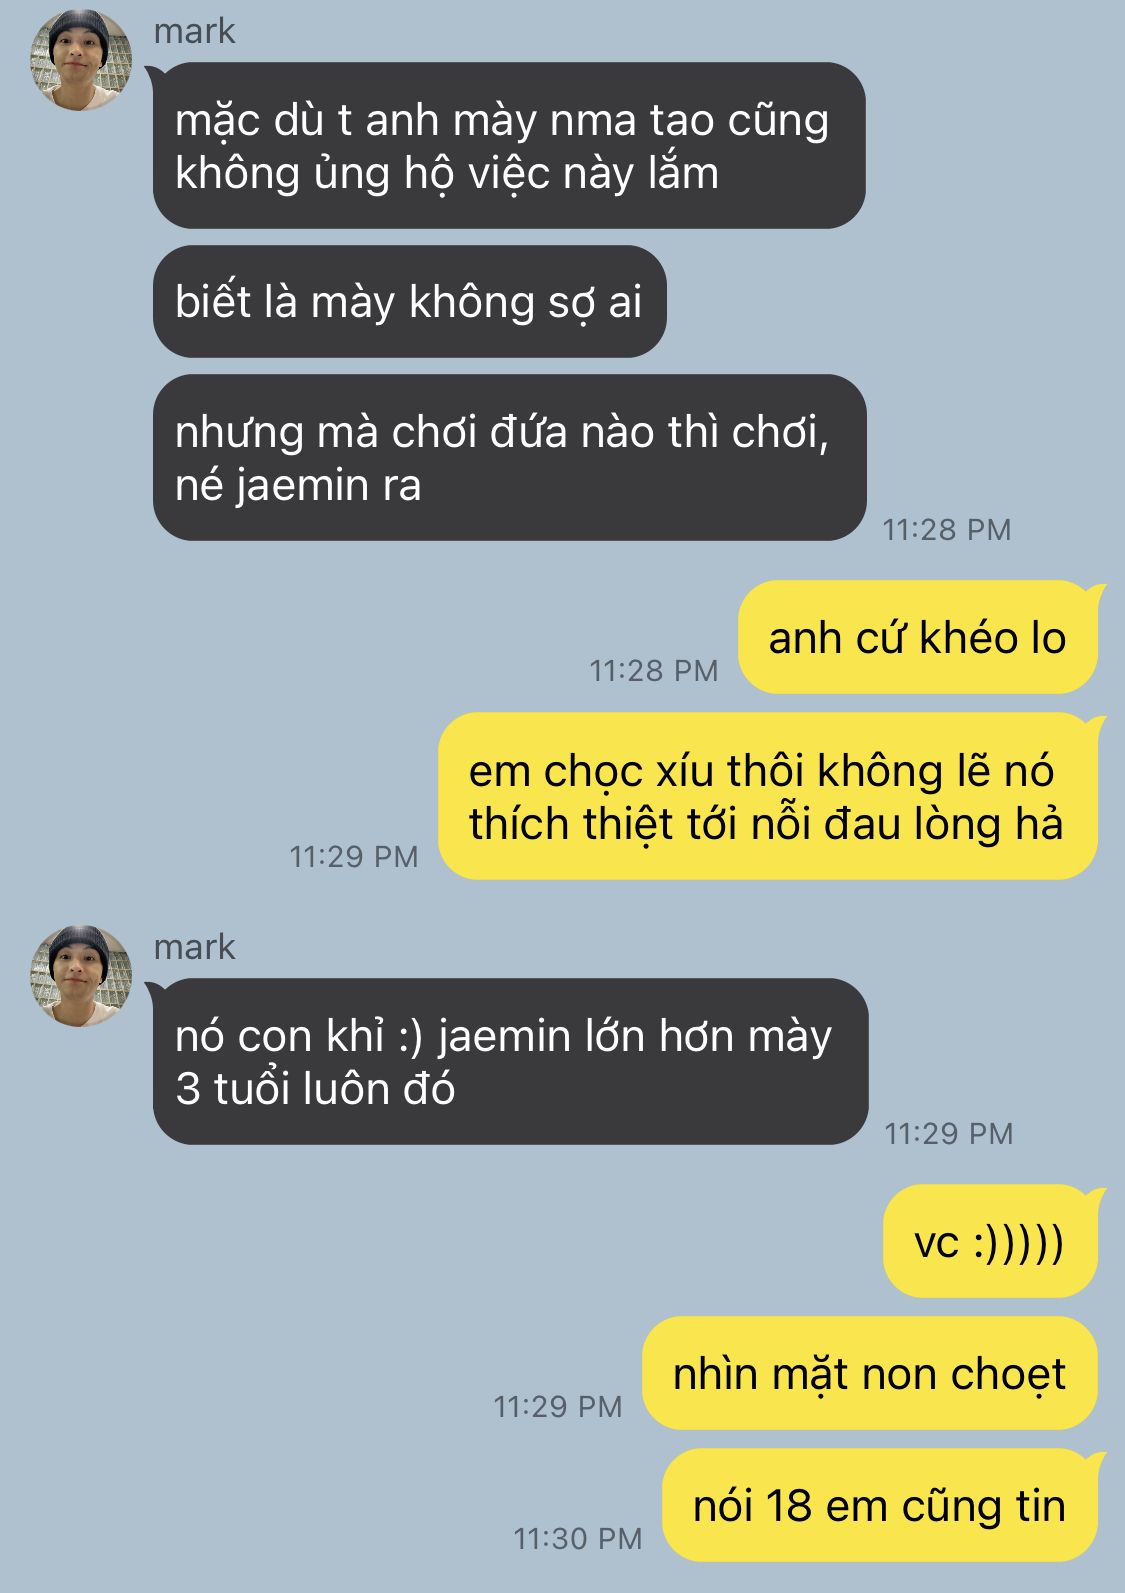The image size is (1125, 1593).
Task: Open mark's second profile avatar
Action: (x=81, y=976)
